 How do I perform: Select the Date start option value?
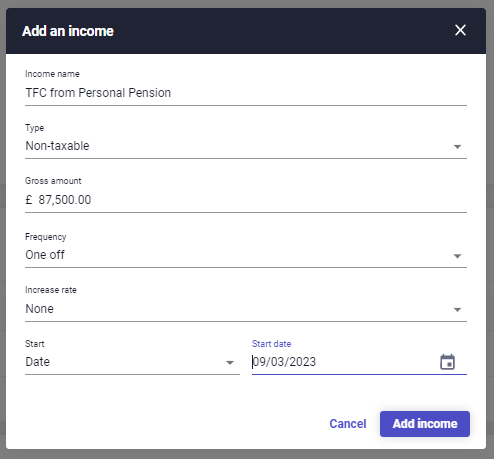click(x=37, y=362)
